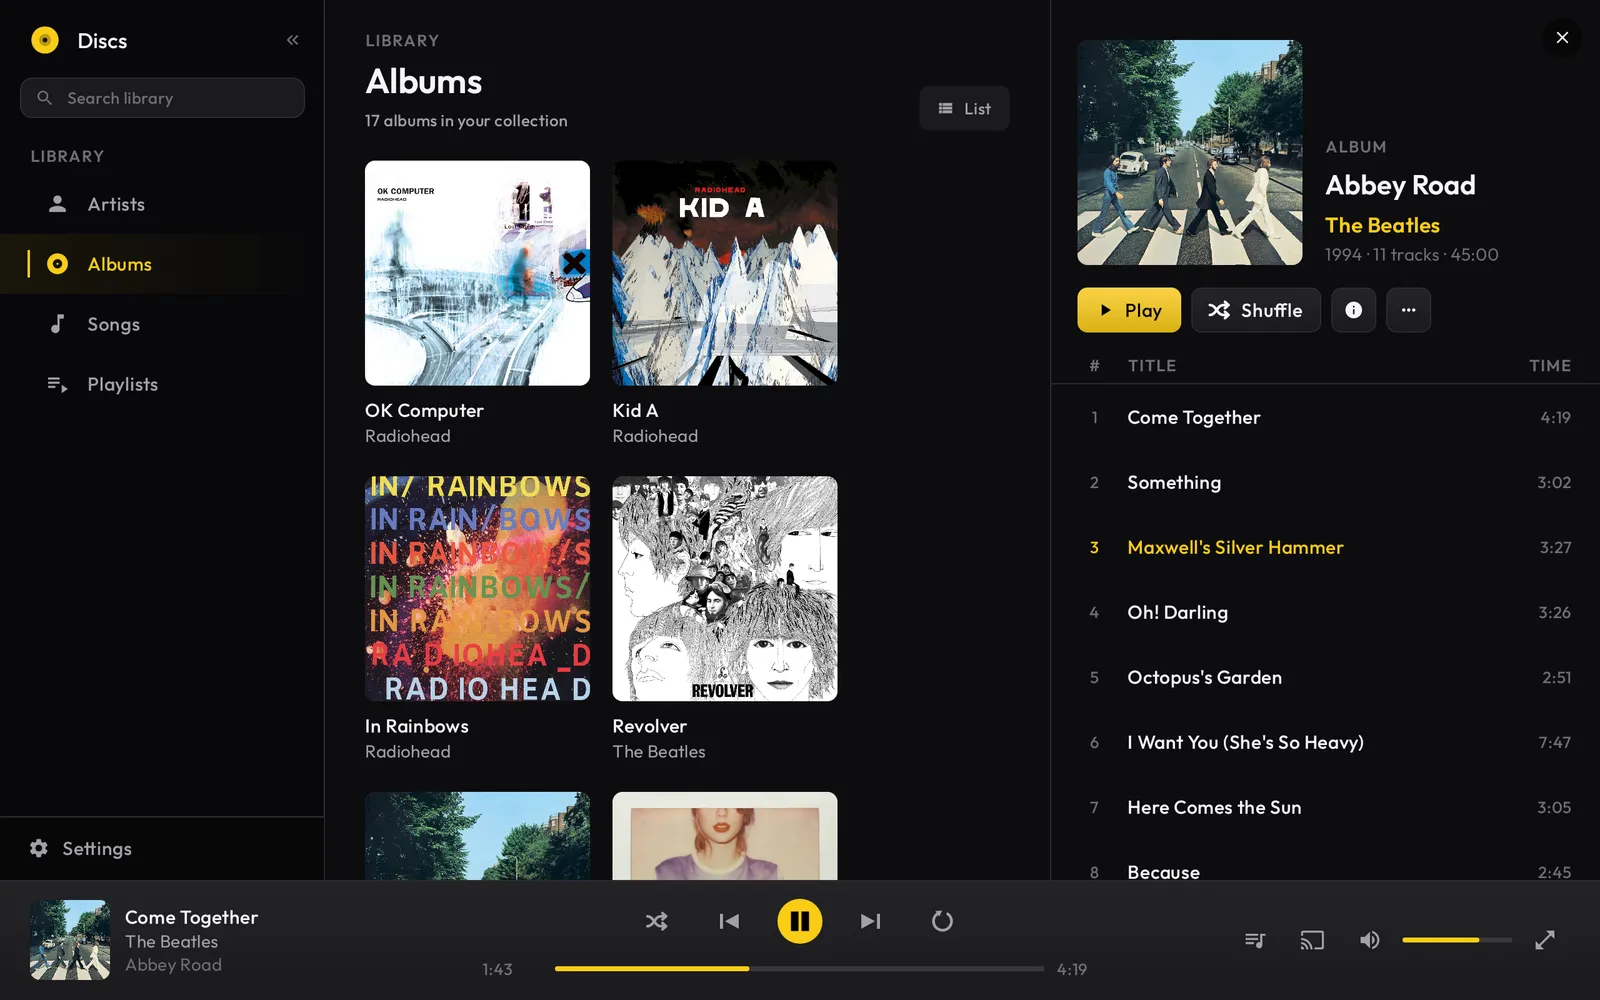
Task: Click The Beatles in the player bar
Action: point(171,941)
